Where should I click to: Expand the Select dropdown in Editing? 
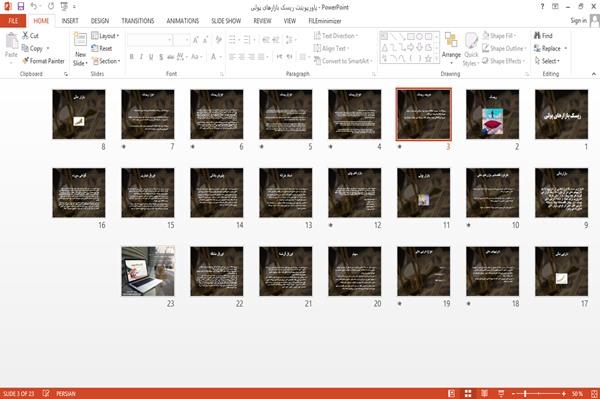click(547, 61)
